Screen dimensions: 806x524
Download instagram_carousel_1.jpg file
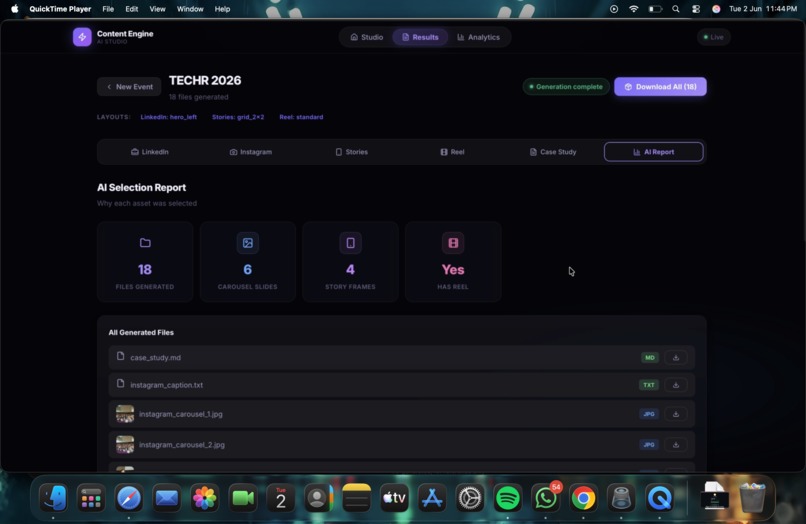click(676, 414)
